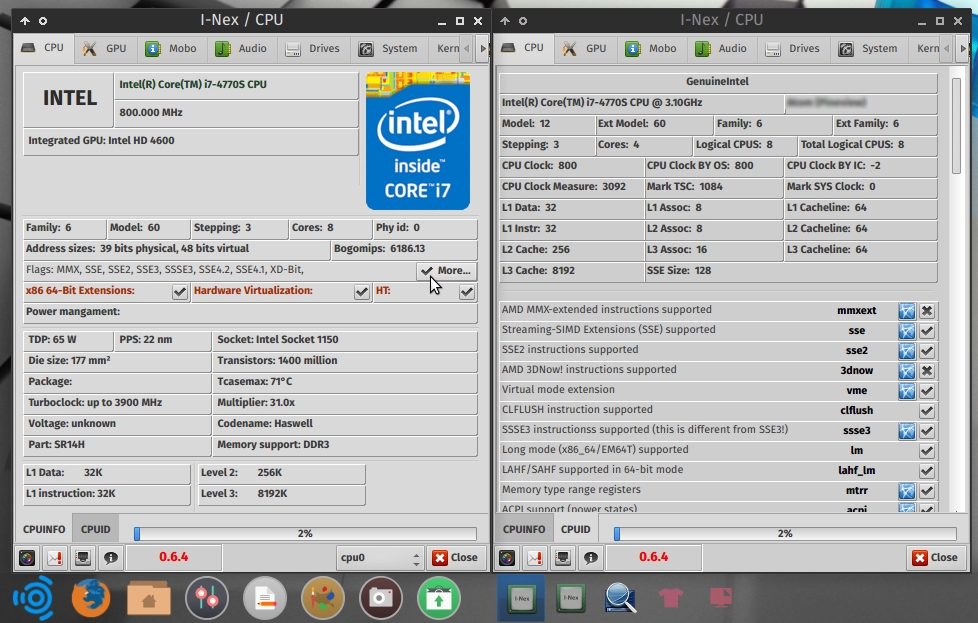Click the Integrated GPU: Intel HD 4600 field
Image resolution: width=978 pixels, height=623 pixels.
(191, 142)
